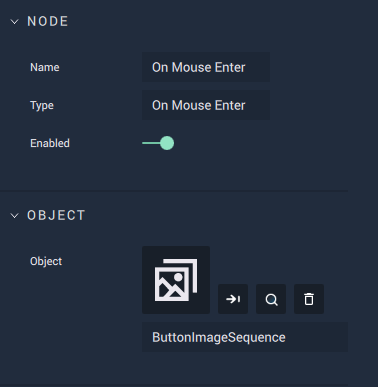Click the assign object arrow icon
The height and width of the screenshot is (387, 378).
233,299
